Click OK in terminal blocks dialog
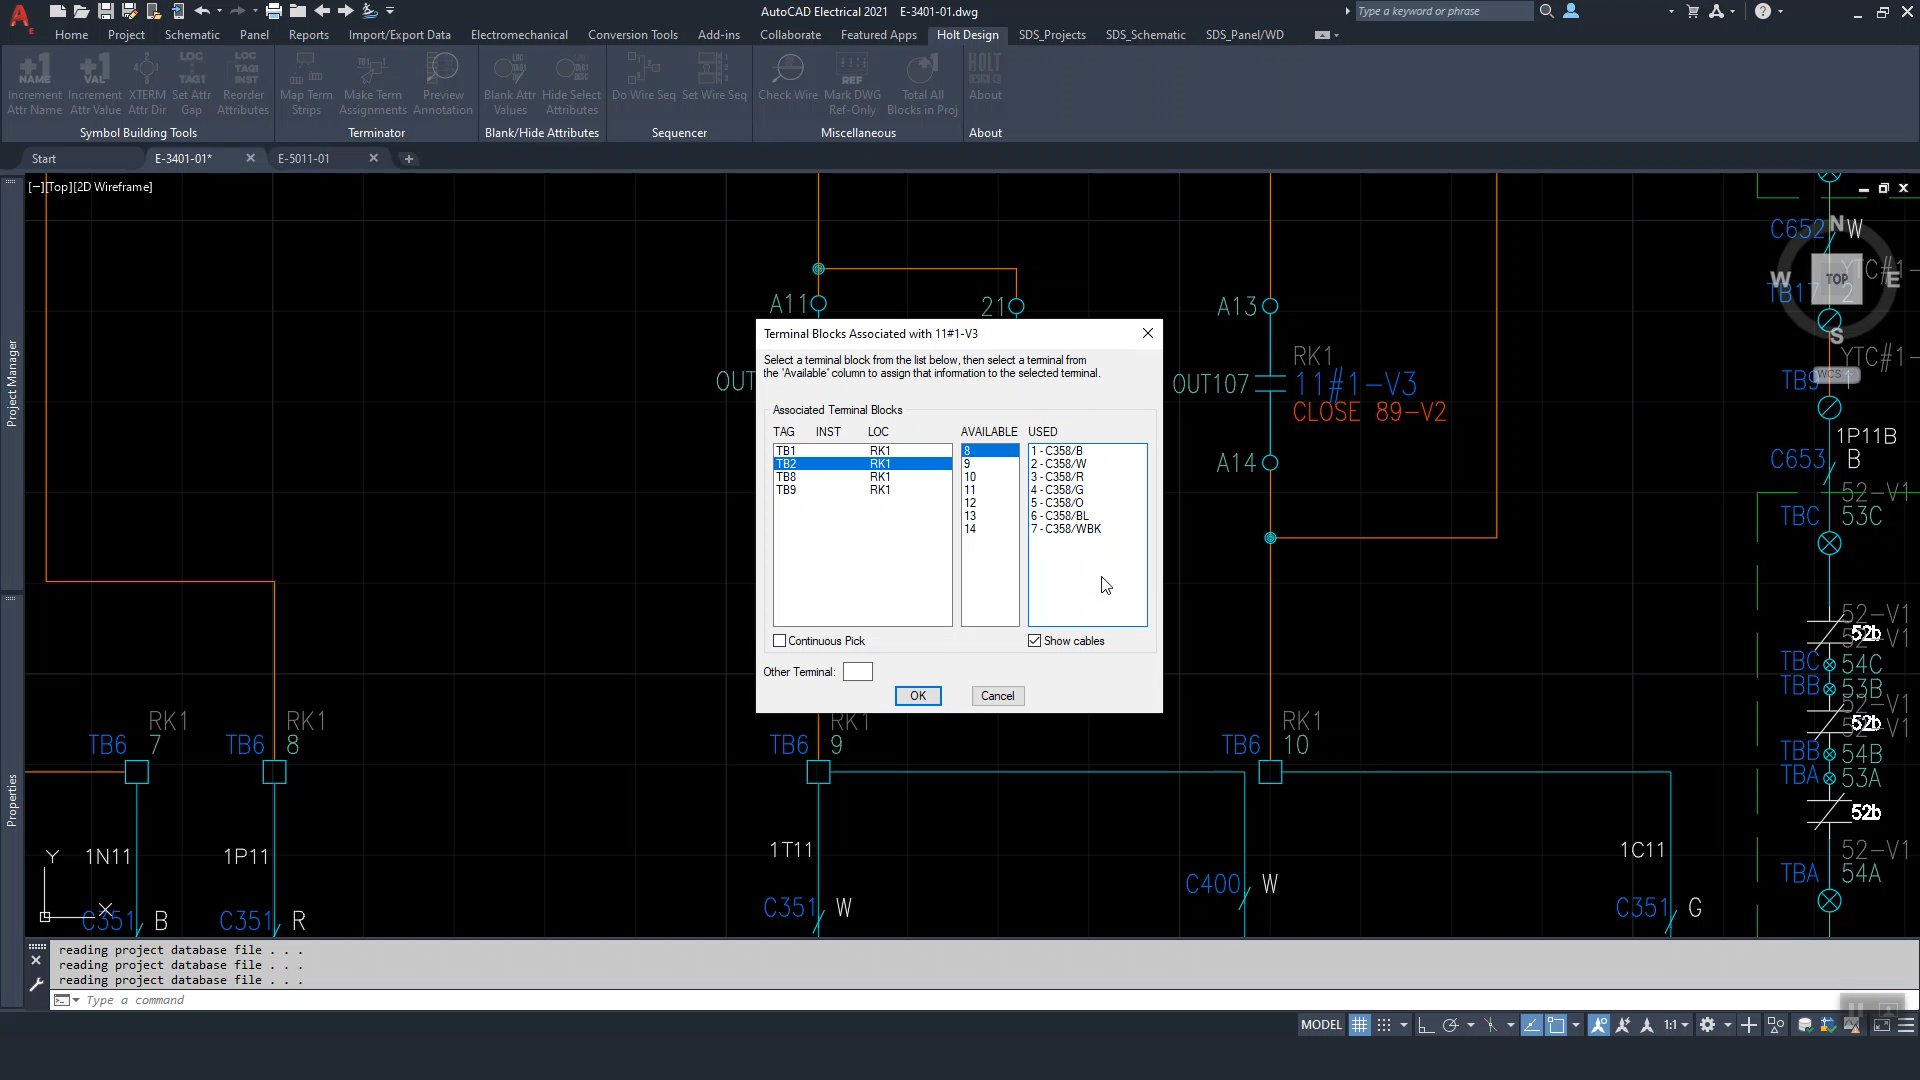Viewport: 1920px width, 1080px height. click(917, 696)
